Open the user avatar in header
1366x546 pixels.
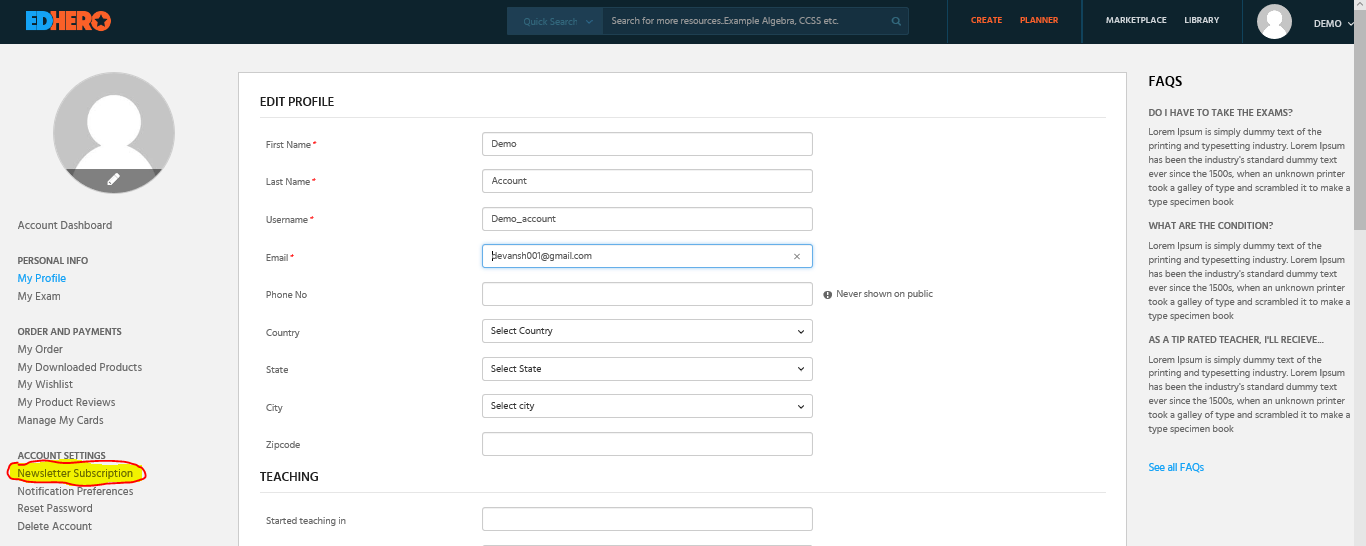(x=1274, y=22)
